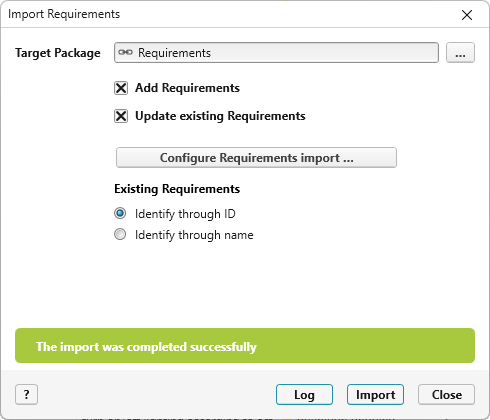Image resolution: width=490 pixels, height=420 pixels.
Task: Click the Target Package label
Action: point(58,53)
